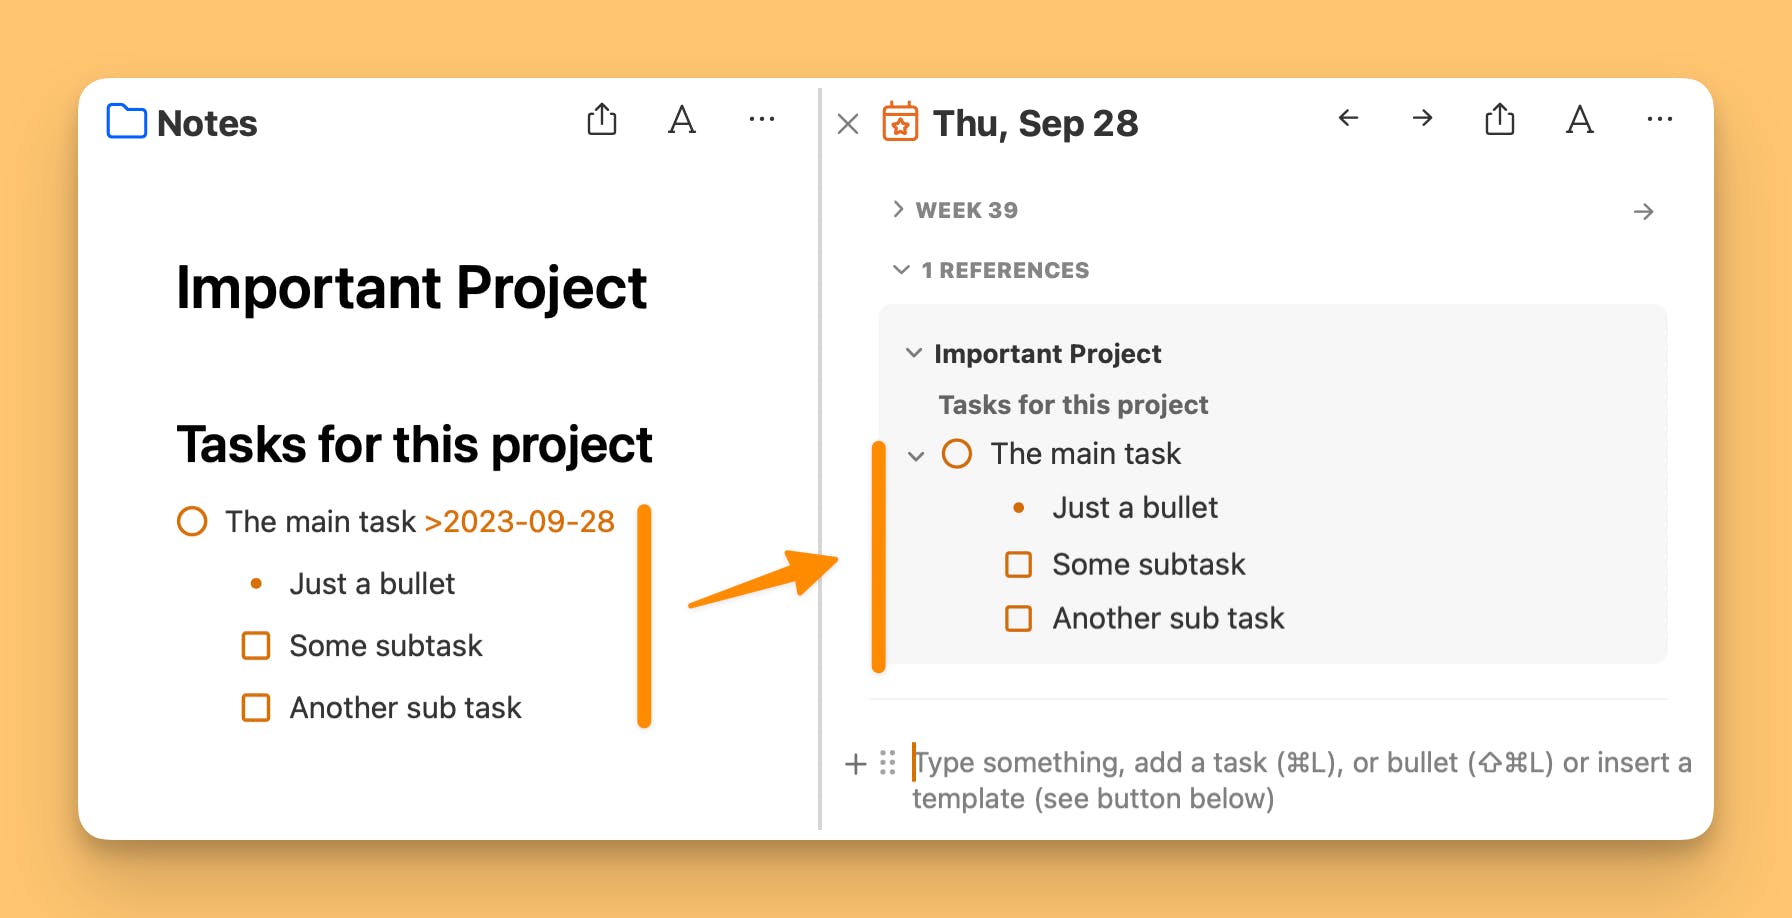Open the >2023-09-28 date link

pyautogui.click(x=519, y=522)
